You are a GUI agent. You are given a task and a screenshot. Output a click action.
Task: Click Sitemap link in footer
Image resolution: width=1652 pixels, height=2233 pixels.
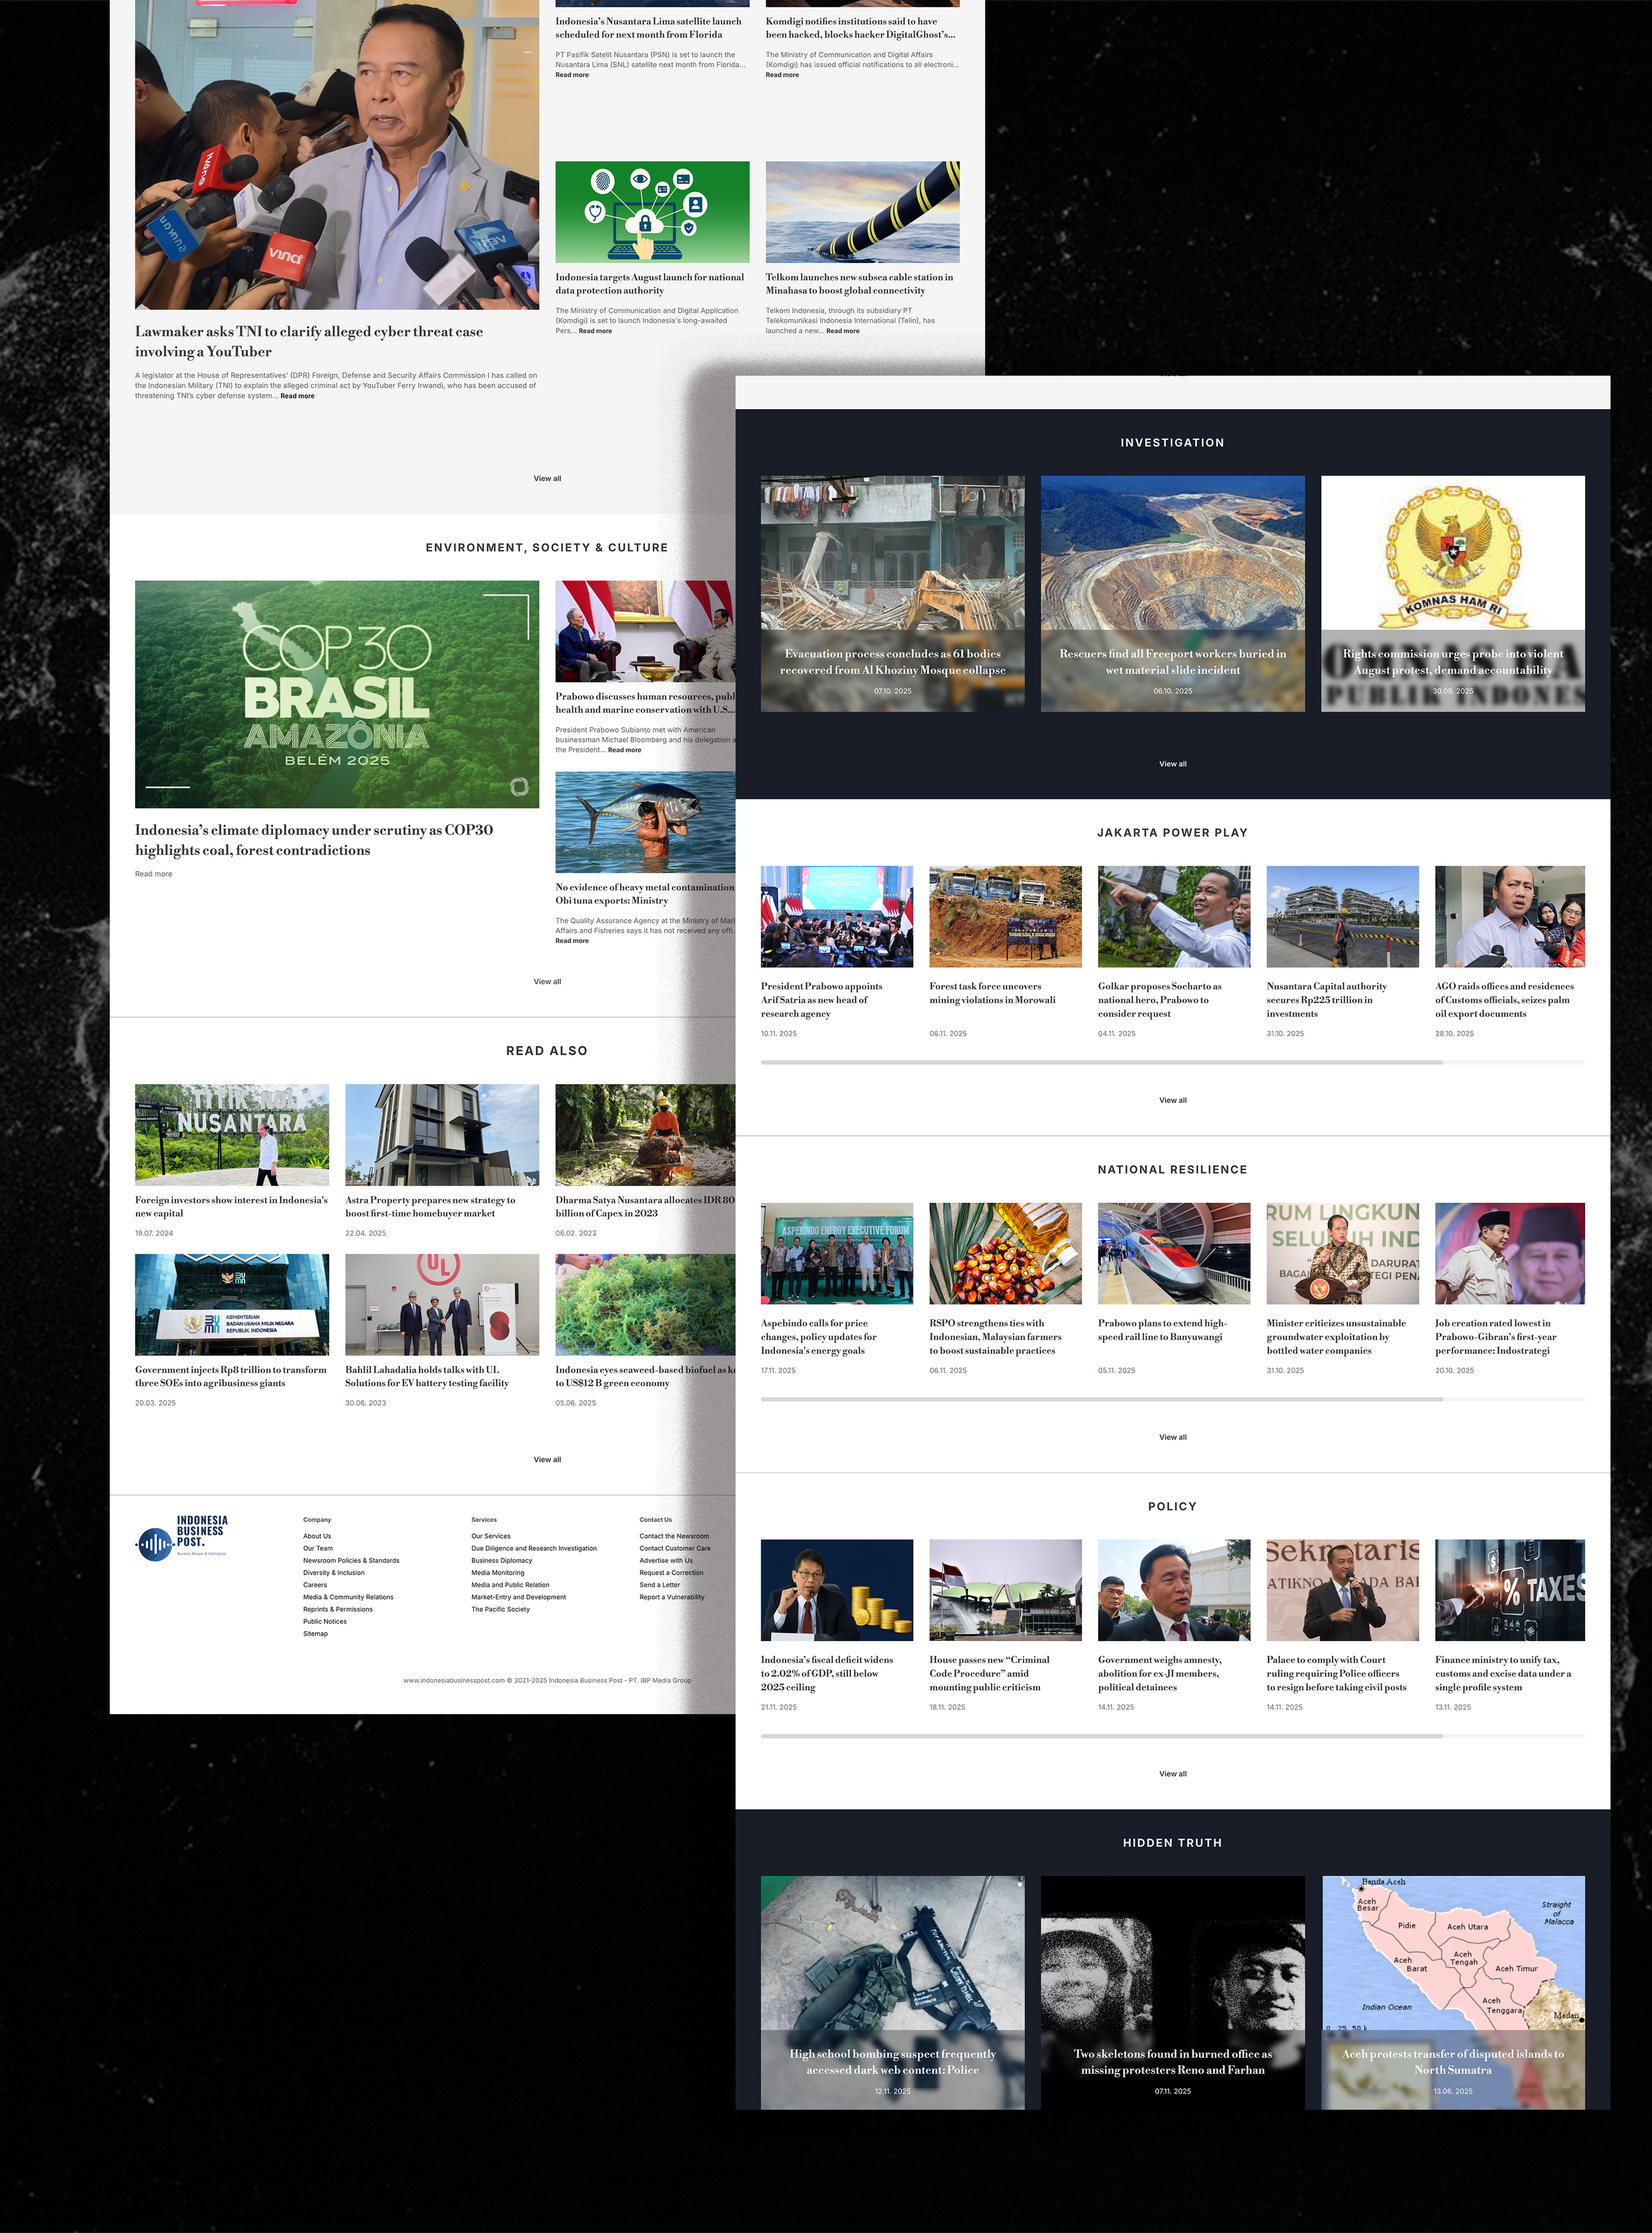[x=315, y=1634]
